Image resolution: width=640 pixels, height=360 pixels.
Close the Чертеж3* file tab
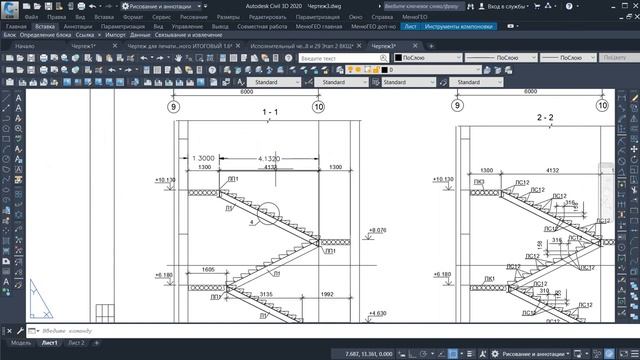tap(415, 46)
